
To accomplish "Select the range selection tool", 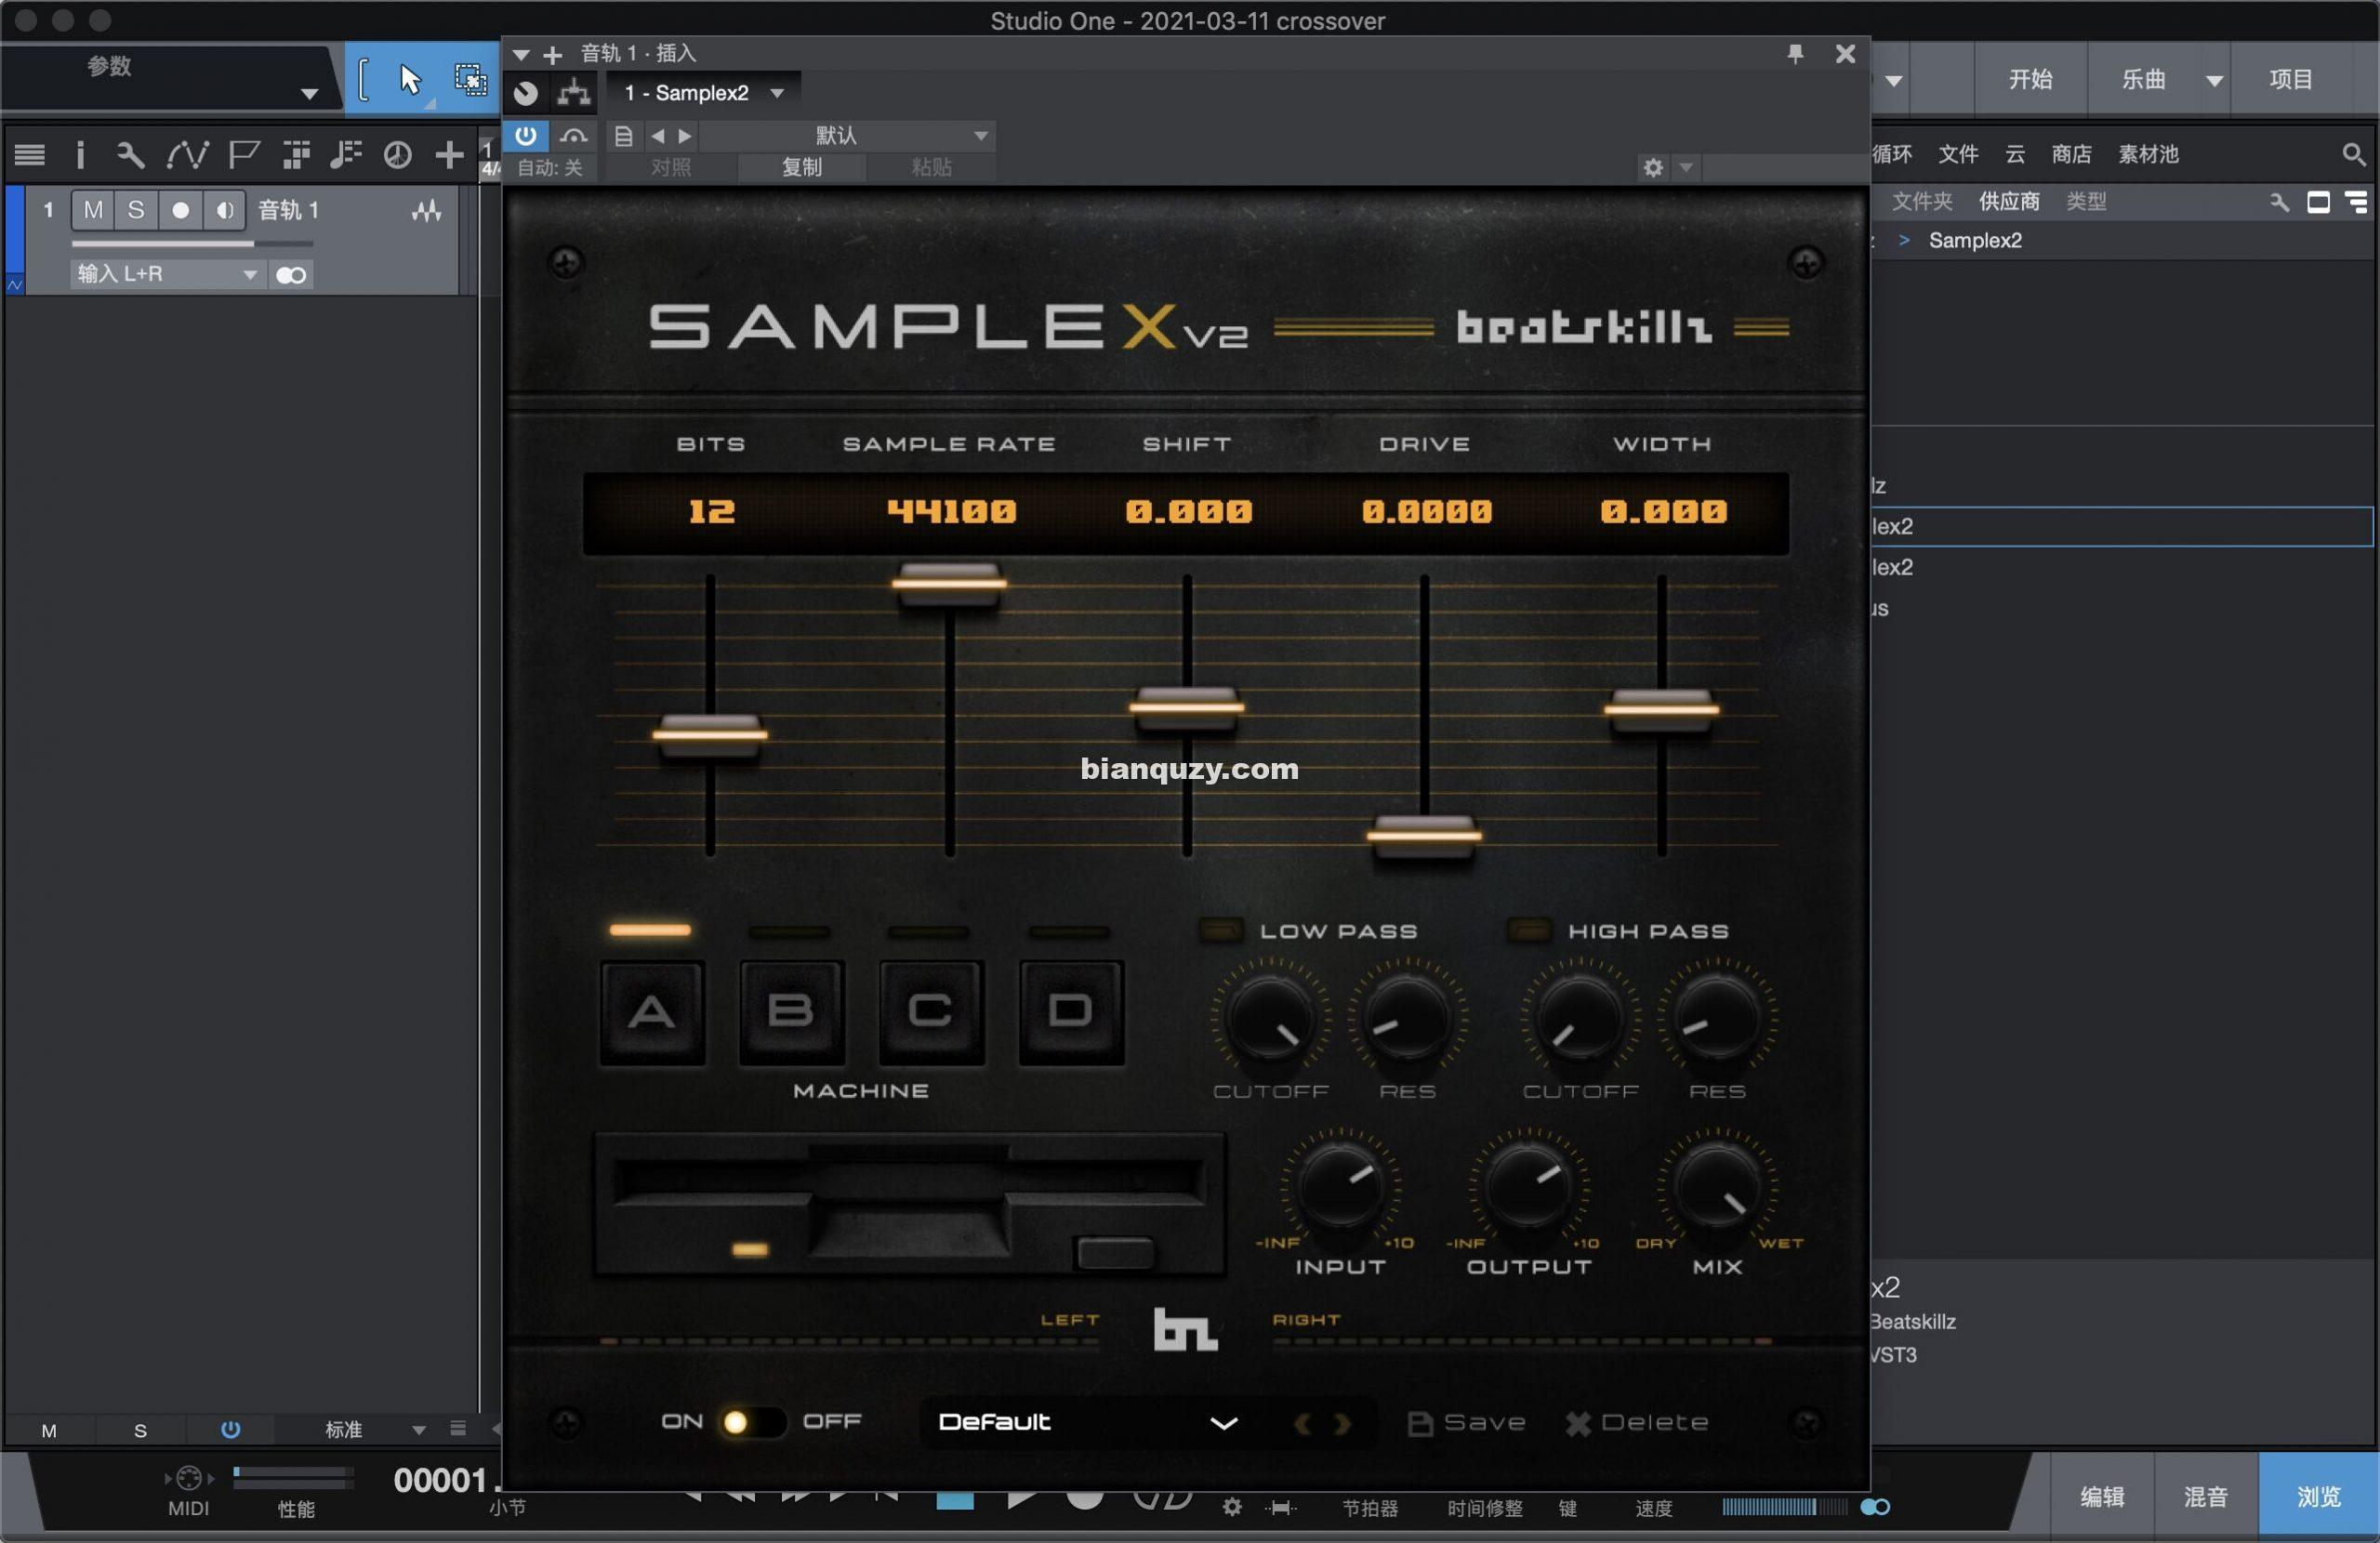I will click(x=470, y=79).
